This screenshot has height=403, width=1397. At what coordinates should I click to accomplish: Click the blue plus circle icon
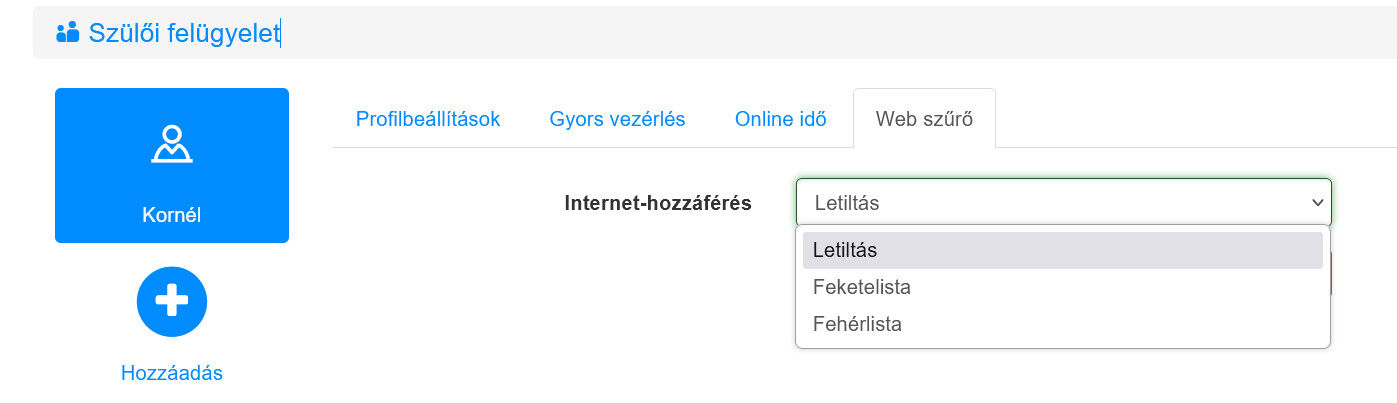click(172, 301)
